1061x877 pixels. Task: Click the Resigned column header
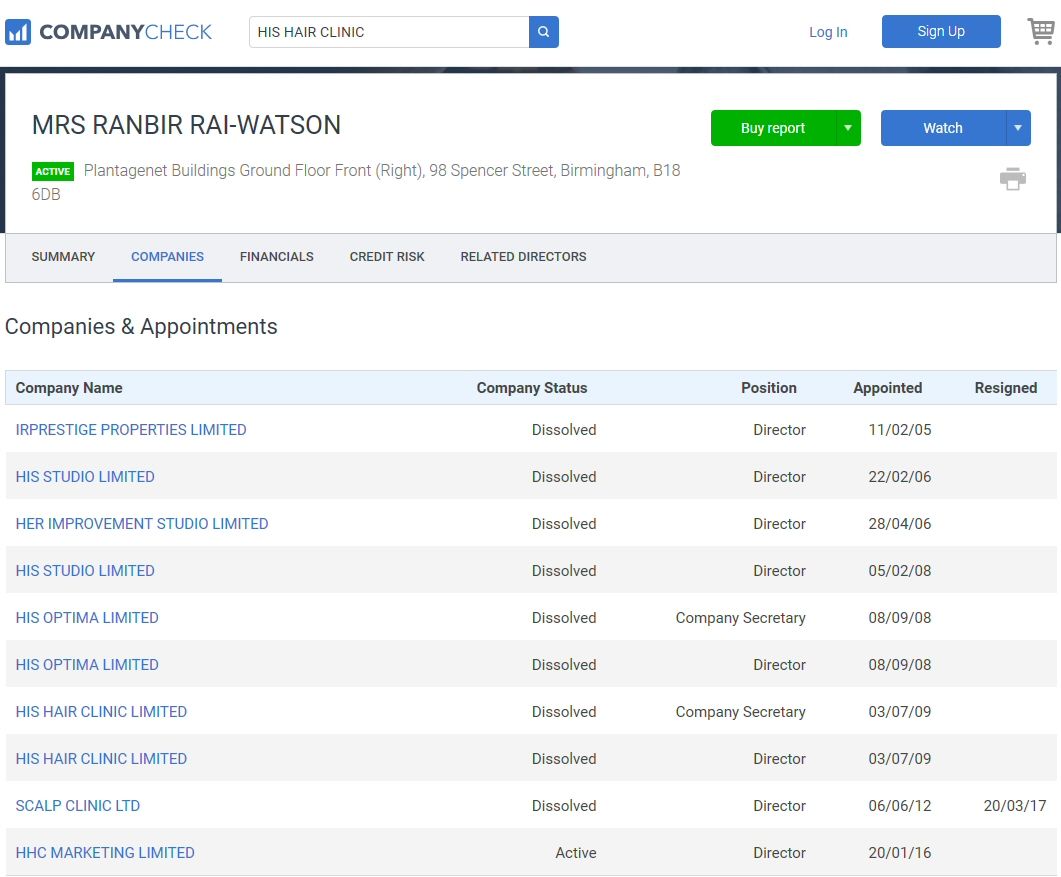tap(1006, 388)
